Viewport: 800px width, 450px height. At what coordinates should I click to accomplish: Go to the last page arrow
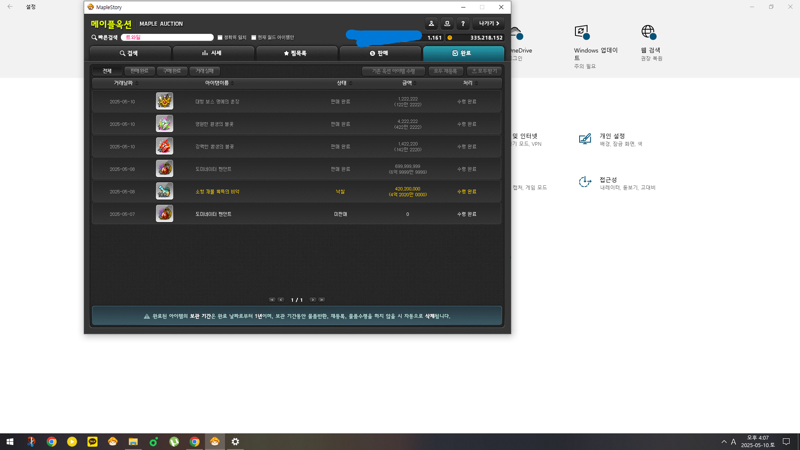point(321,300)
